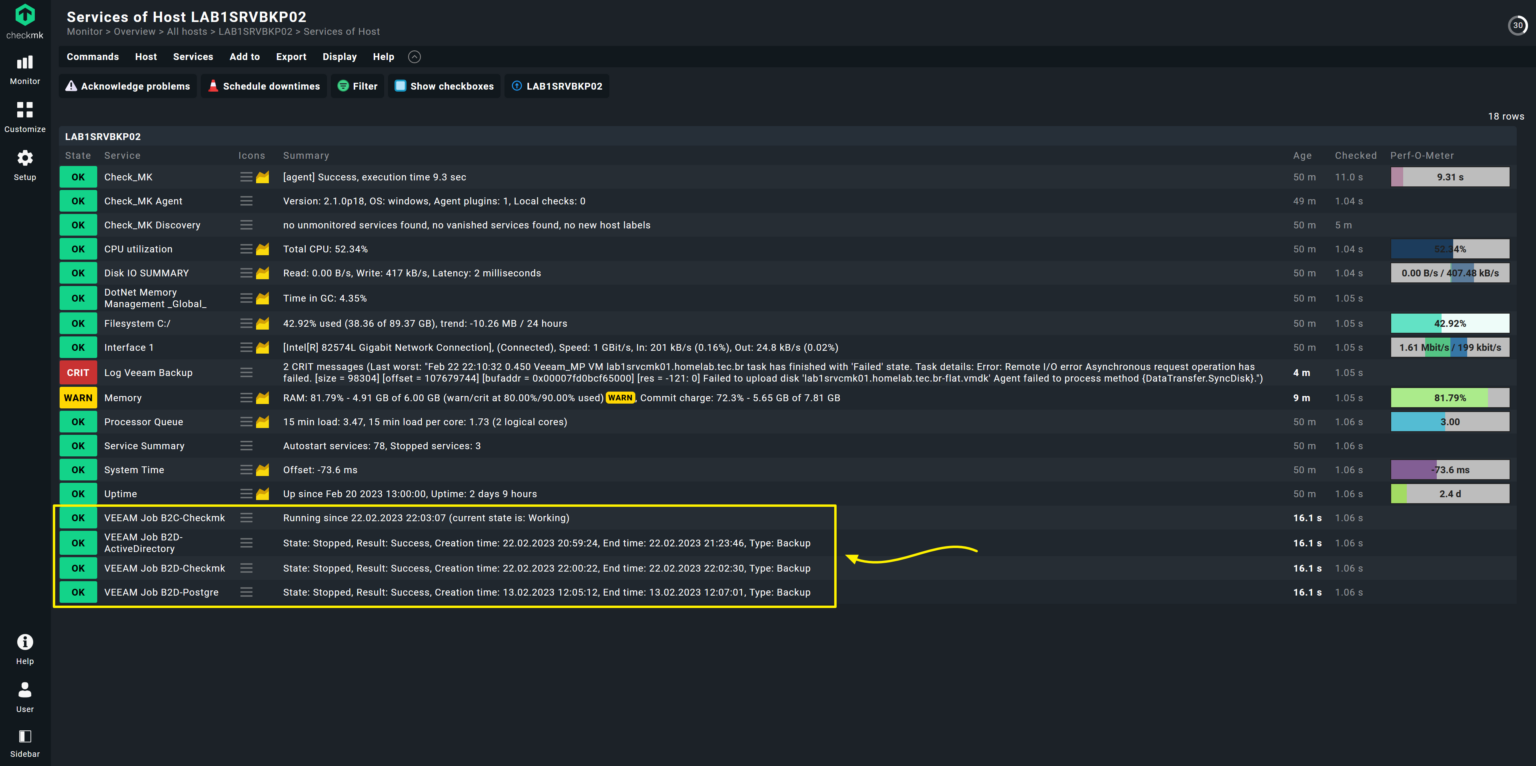The image size is (1536, 766).
Task: Open the User icon in the sidebar
Action: (23, 690)
